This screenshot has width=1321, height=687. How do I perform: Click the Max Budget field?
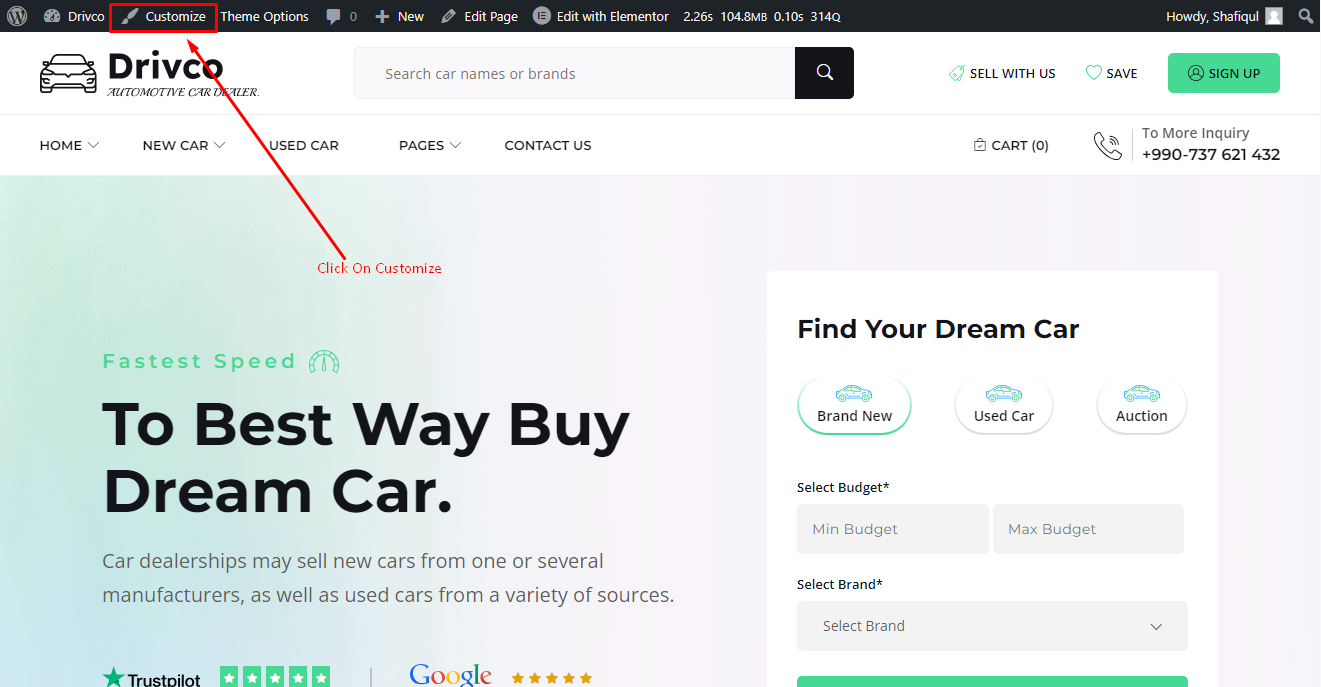[1088, 529]
